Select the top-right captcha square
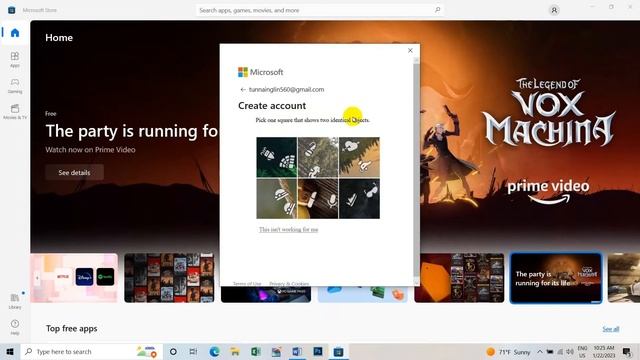 [x=359, y=157]
